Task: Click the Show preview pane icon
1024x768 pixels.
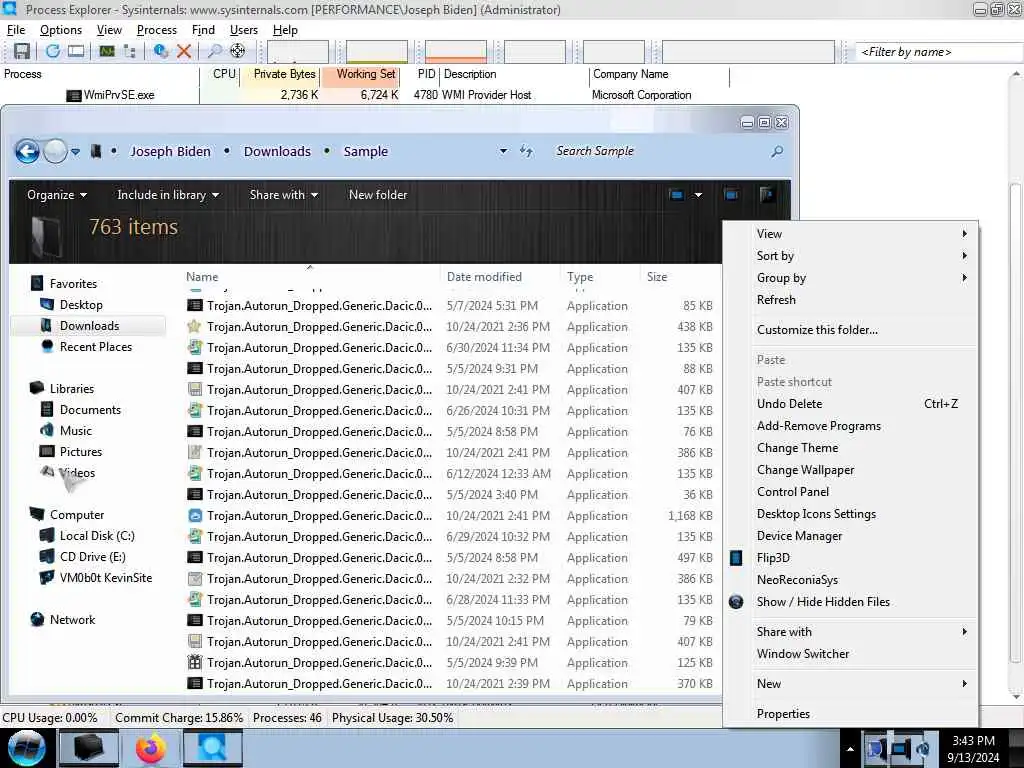Action: click(x=731, y=195)
